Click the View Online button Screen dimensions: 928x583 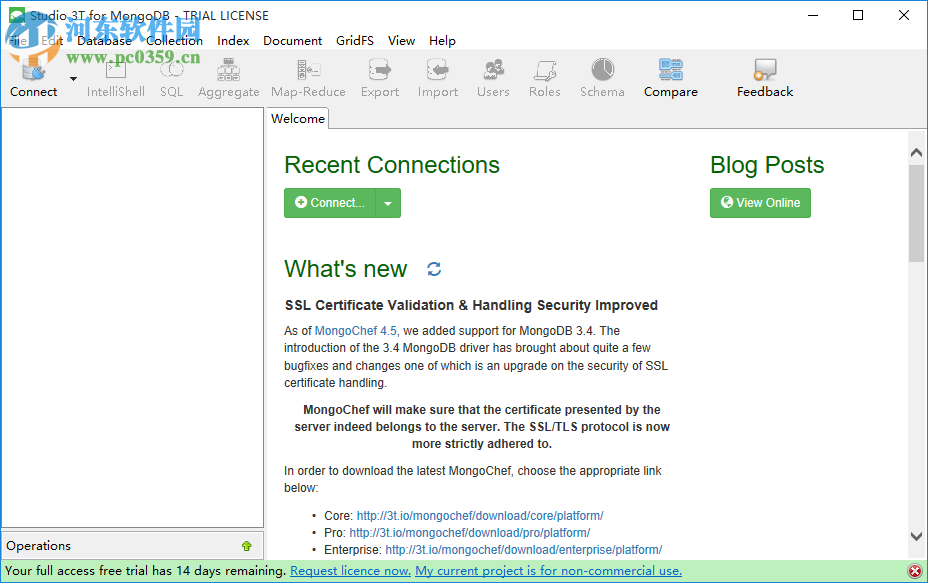(x=760, y=202)
